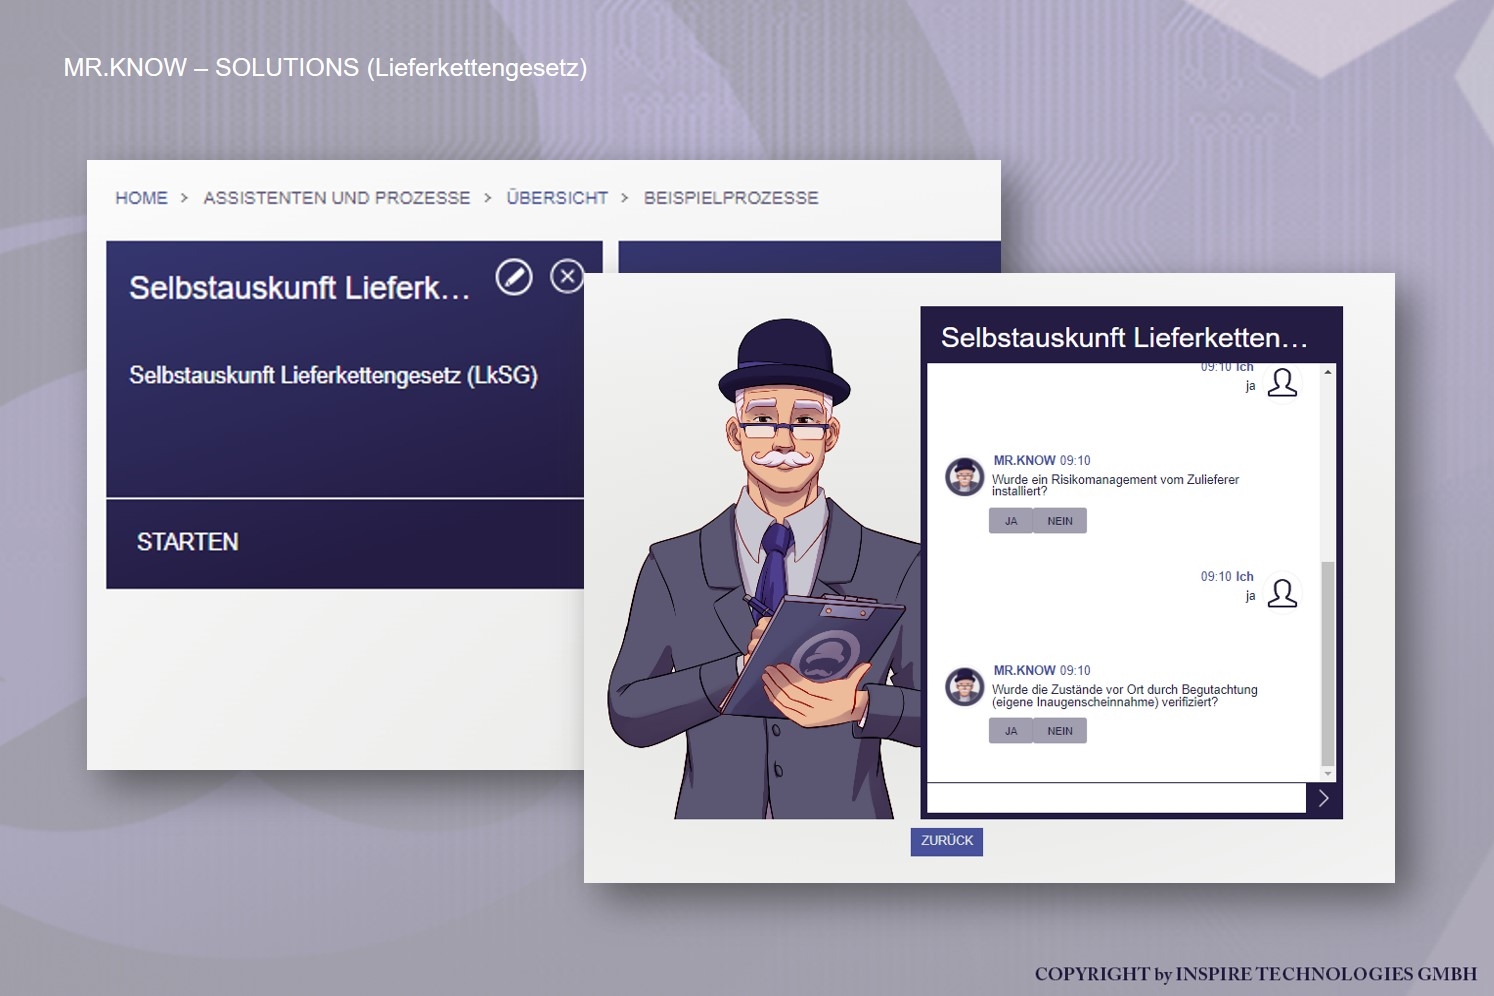Go to HOME in breadcrumb

[141, 198]
